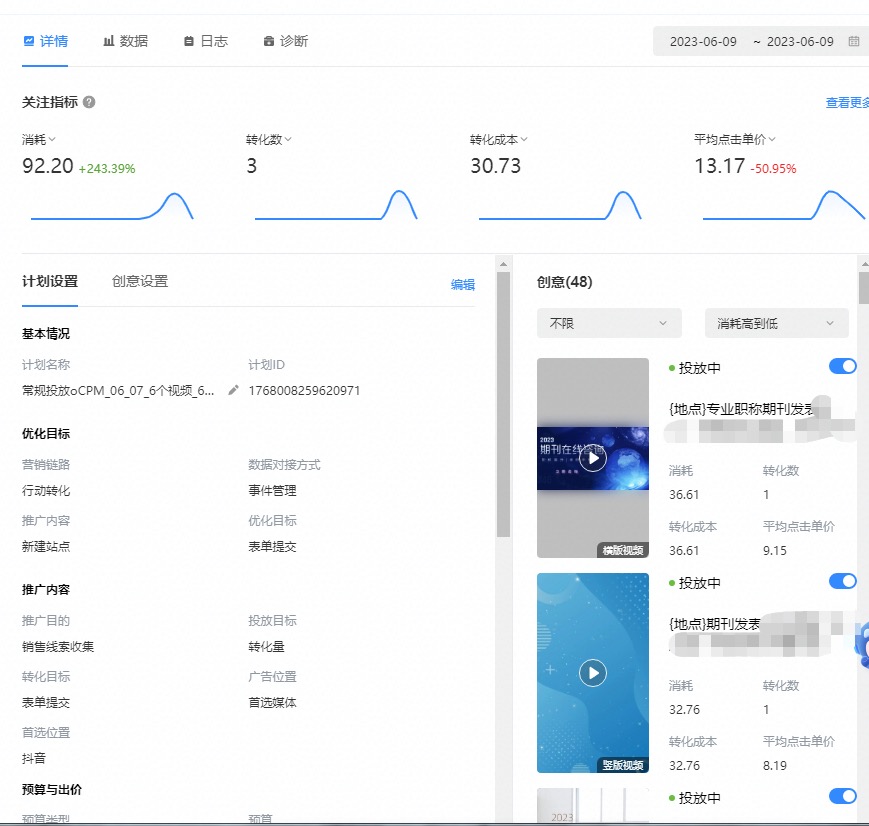
Task: Click the 抖音 preferred position value
Action: point(34,758)
